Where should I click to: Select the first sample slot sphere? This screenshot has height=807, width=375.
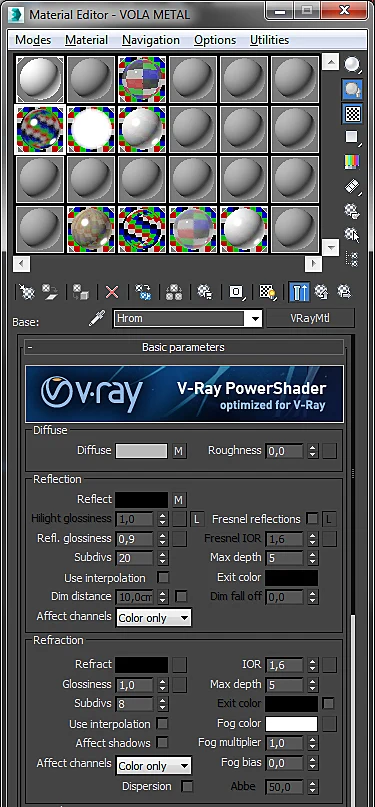(x=41, y=79)
